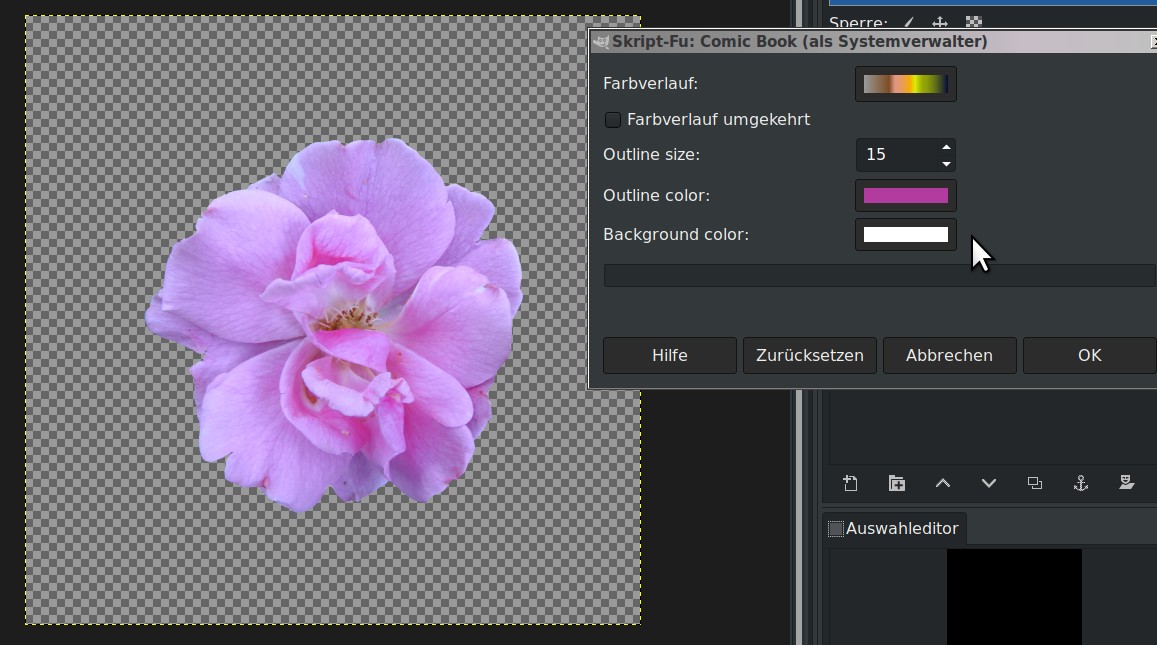
Task: Click the Abbrechen button
Action: 949,355
